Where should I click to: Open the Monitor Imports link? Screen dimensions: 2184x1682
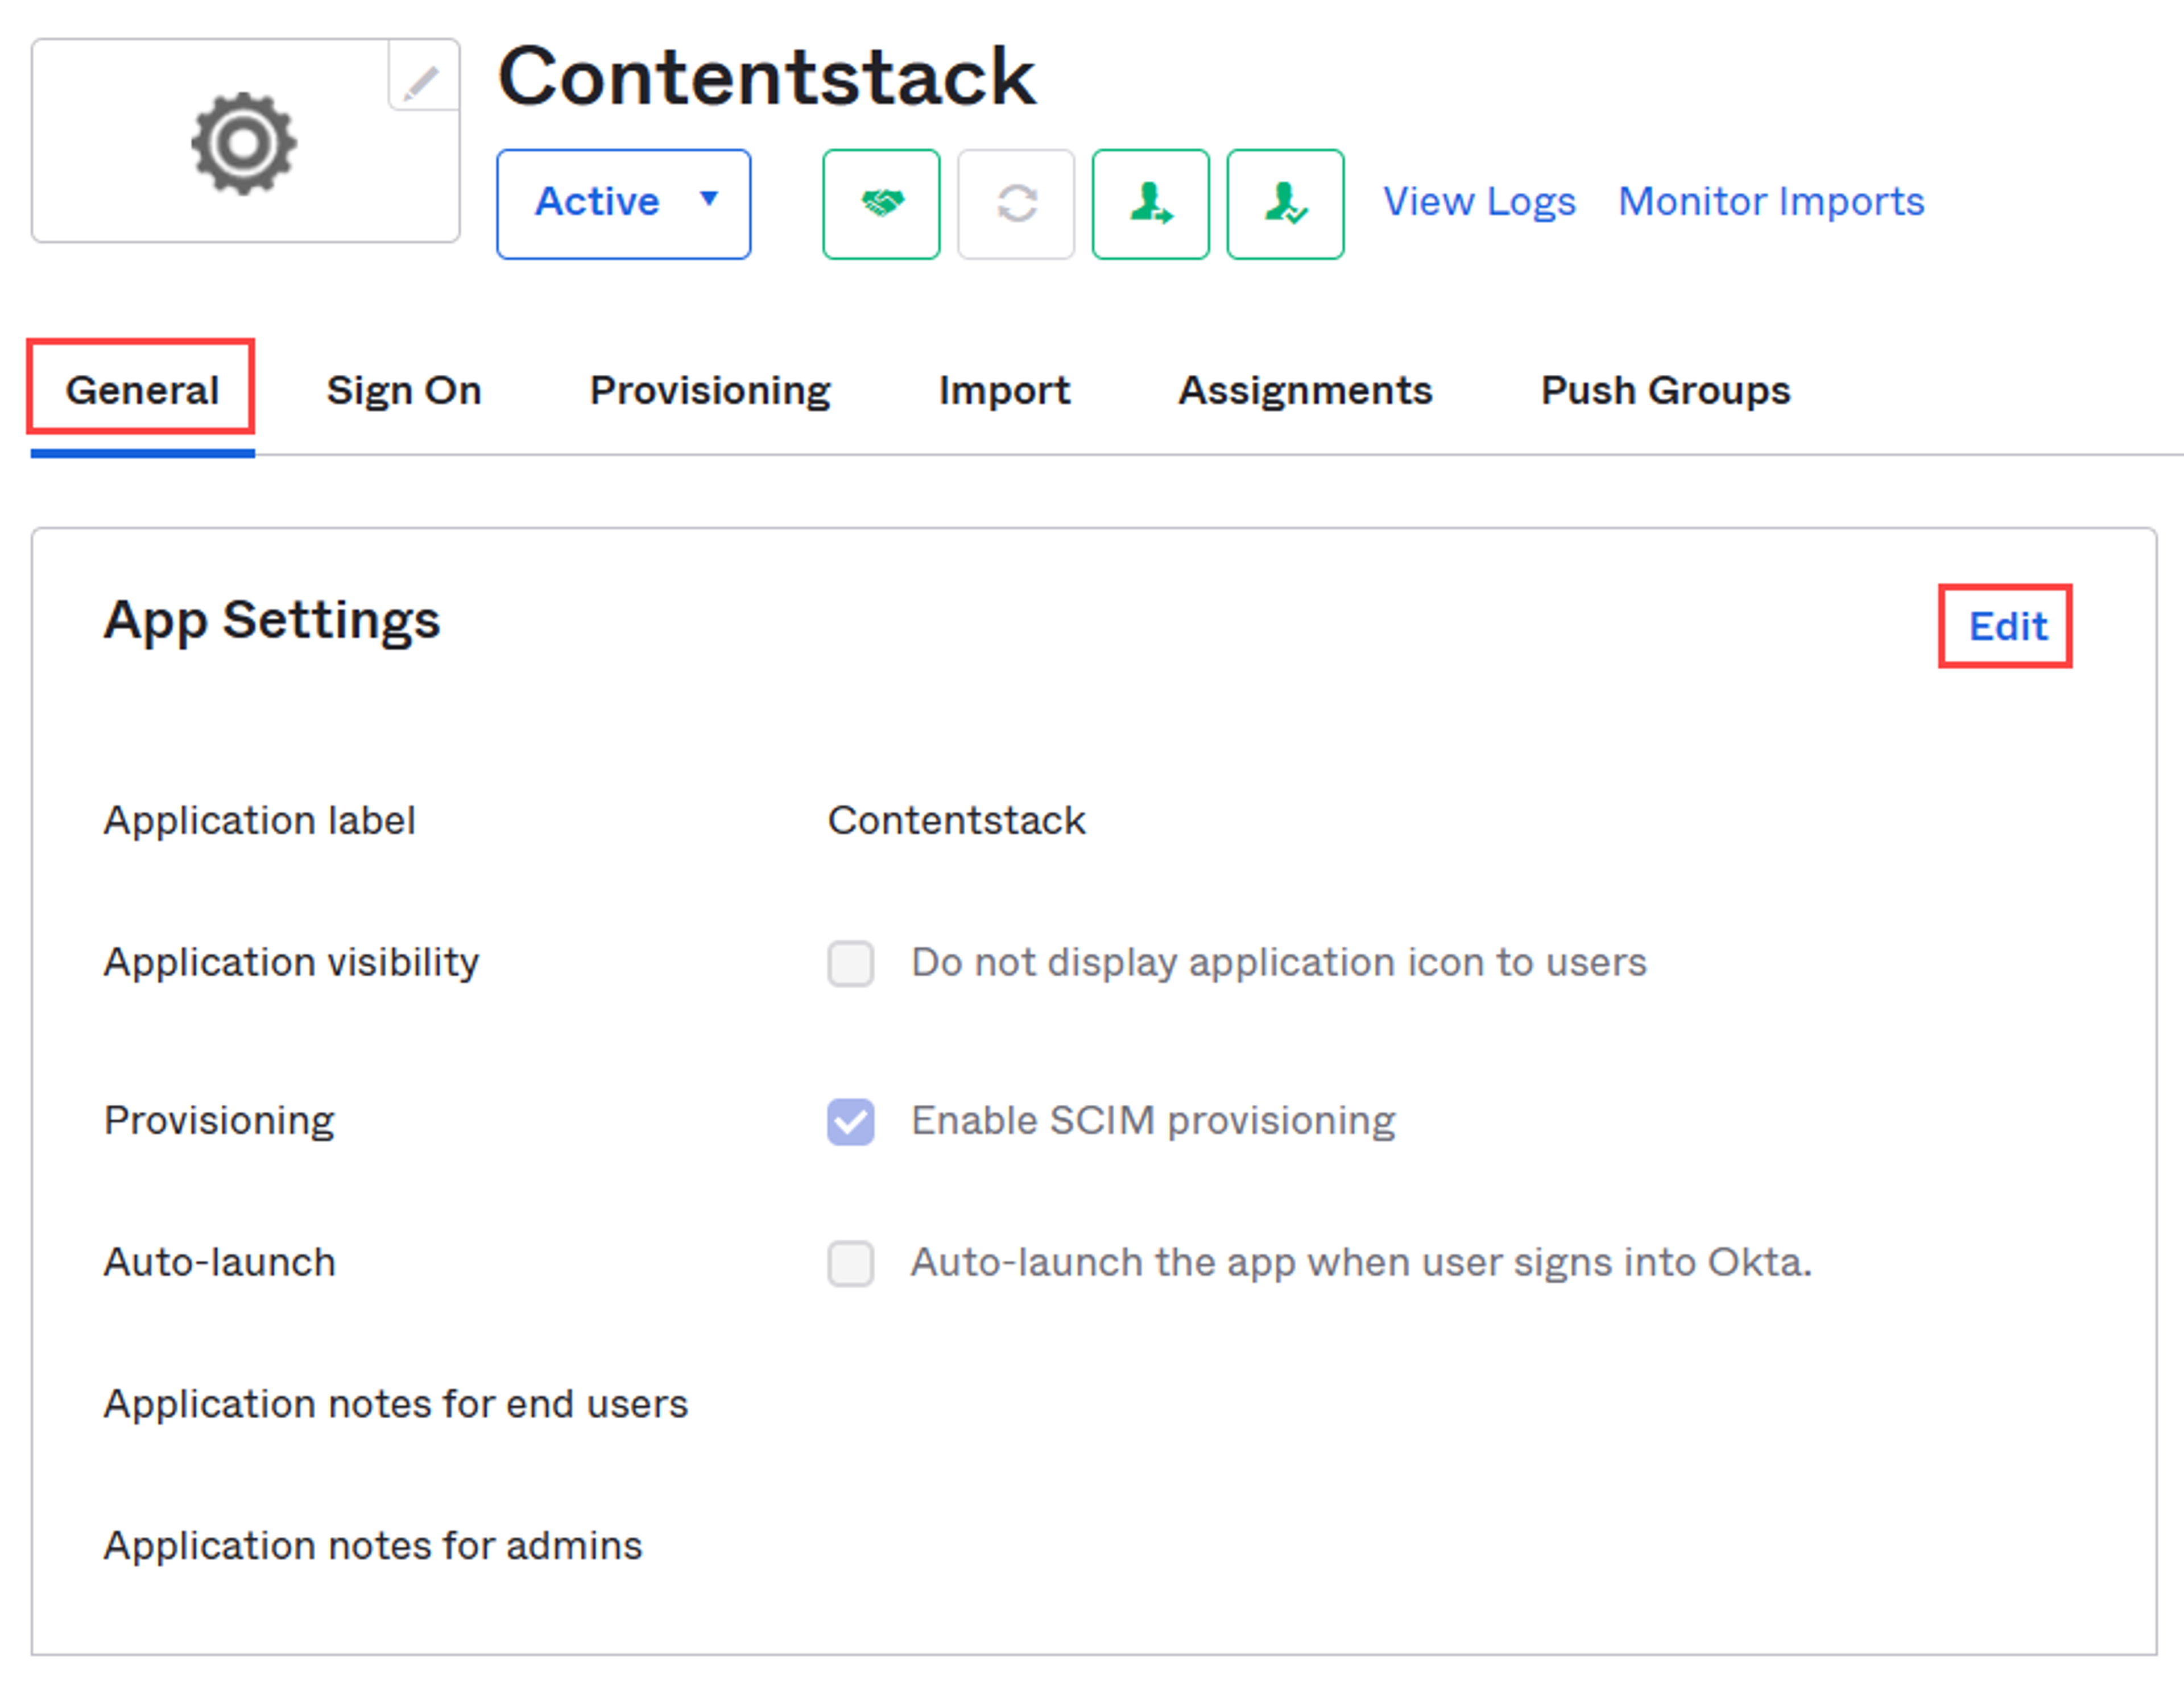click(1771, 202)
